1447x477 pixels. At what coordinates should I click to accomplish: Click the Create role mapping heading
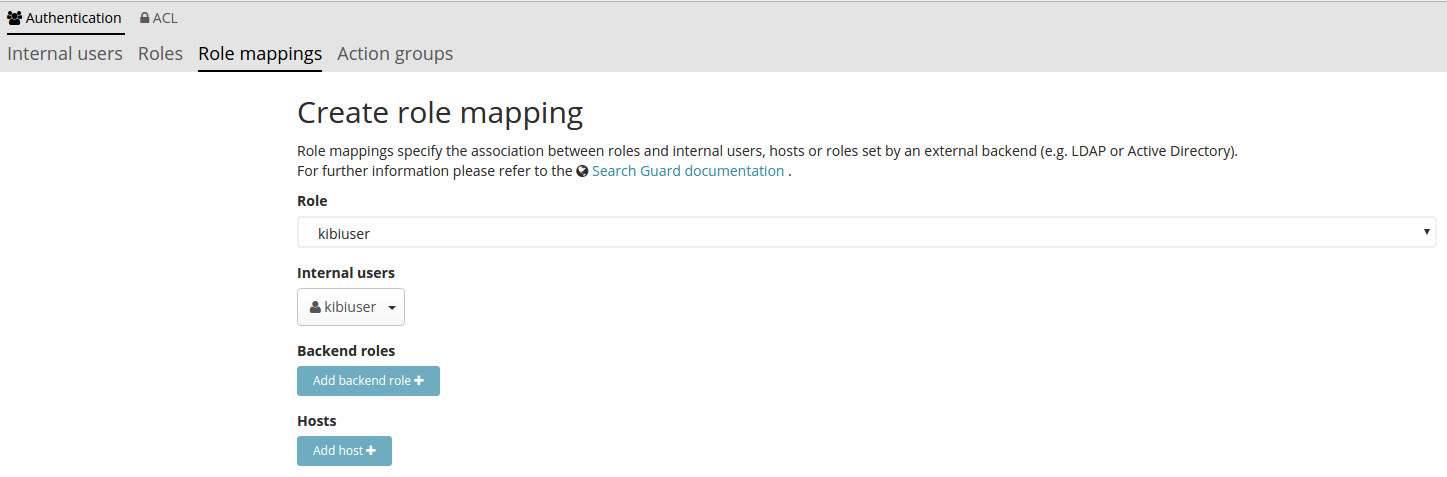(x=440, y=113)
